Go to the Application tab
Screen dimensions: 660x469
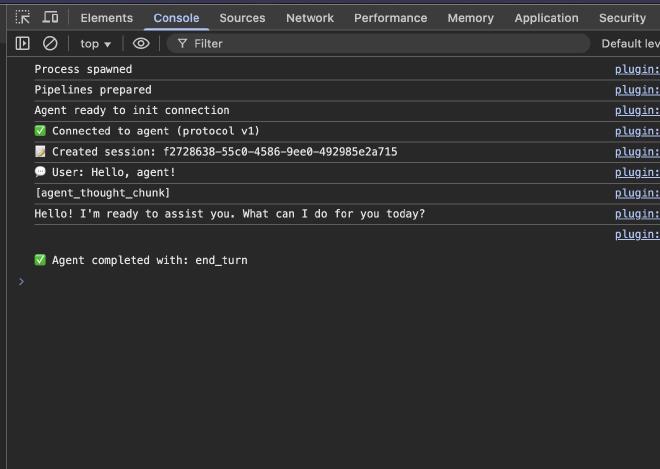point(546,18)
